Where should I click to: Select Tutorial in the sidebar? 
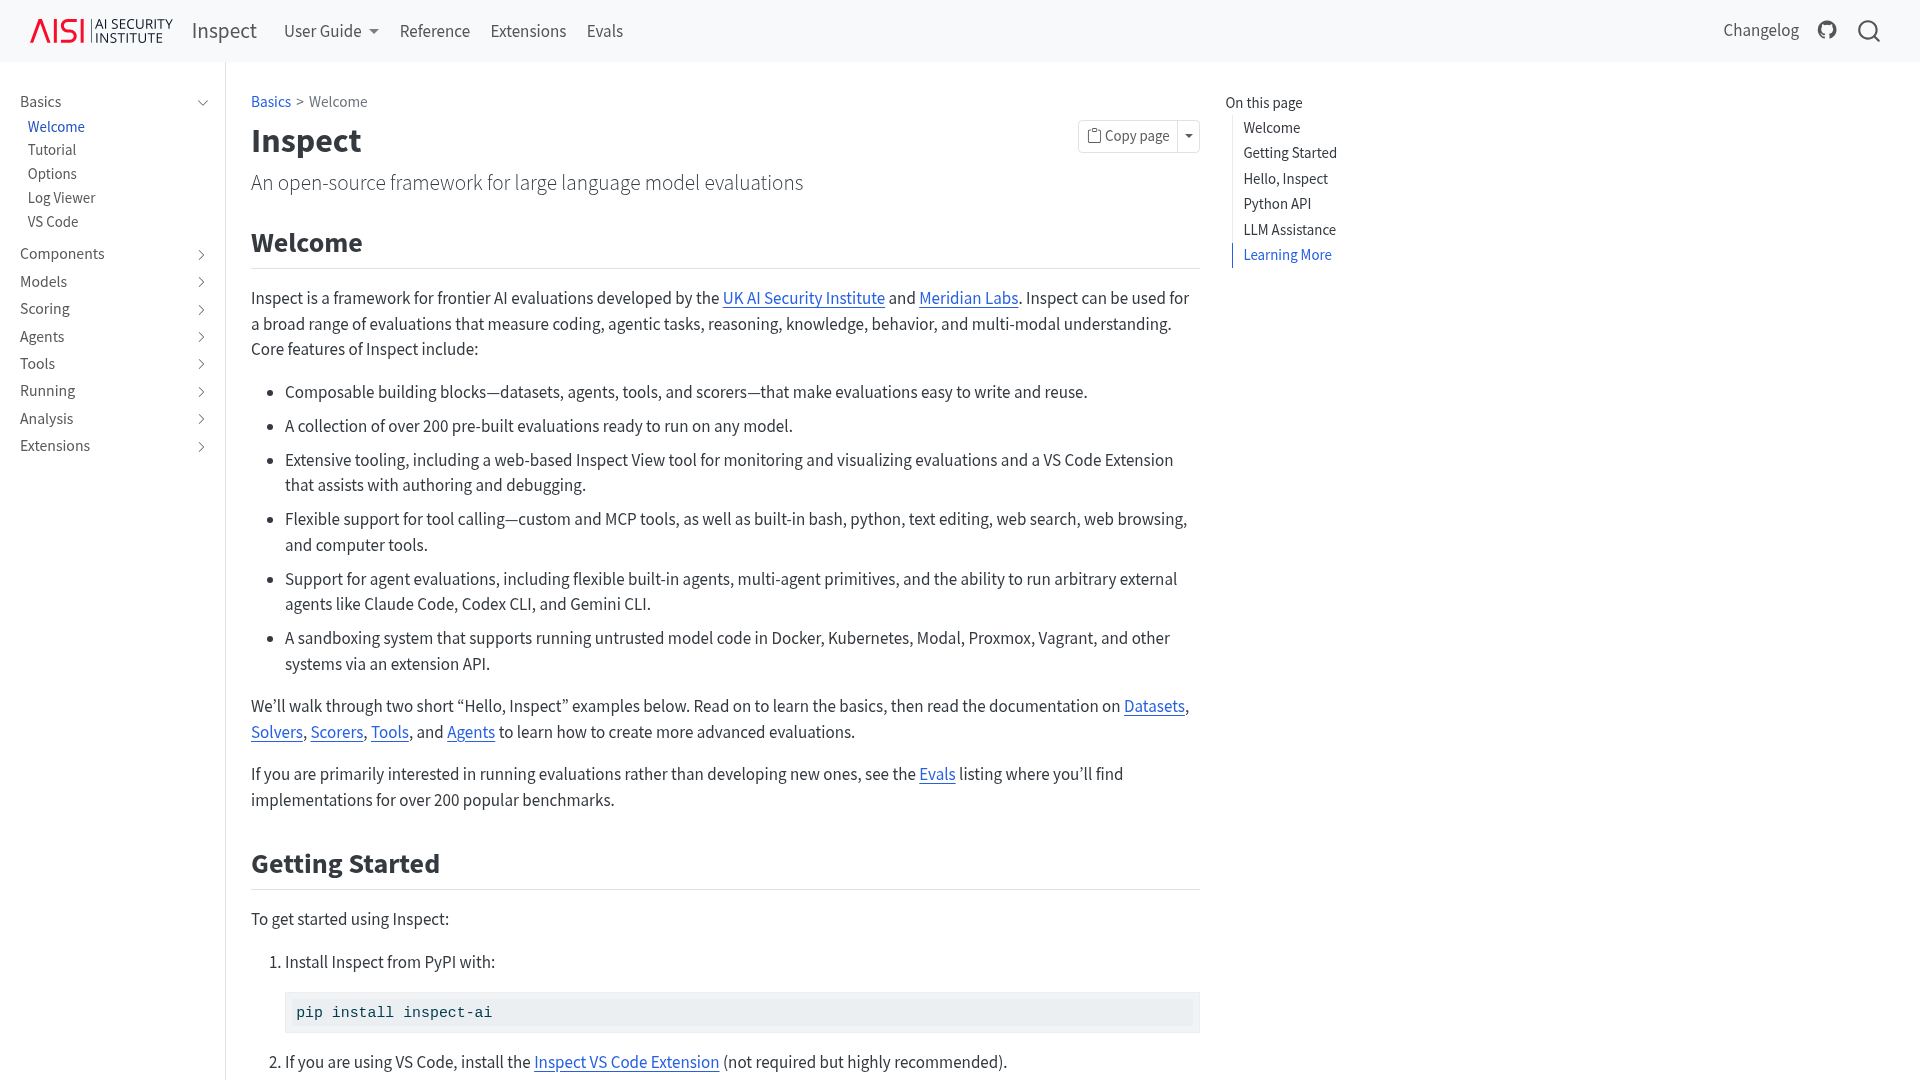(x=52, y=150)
